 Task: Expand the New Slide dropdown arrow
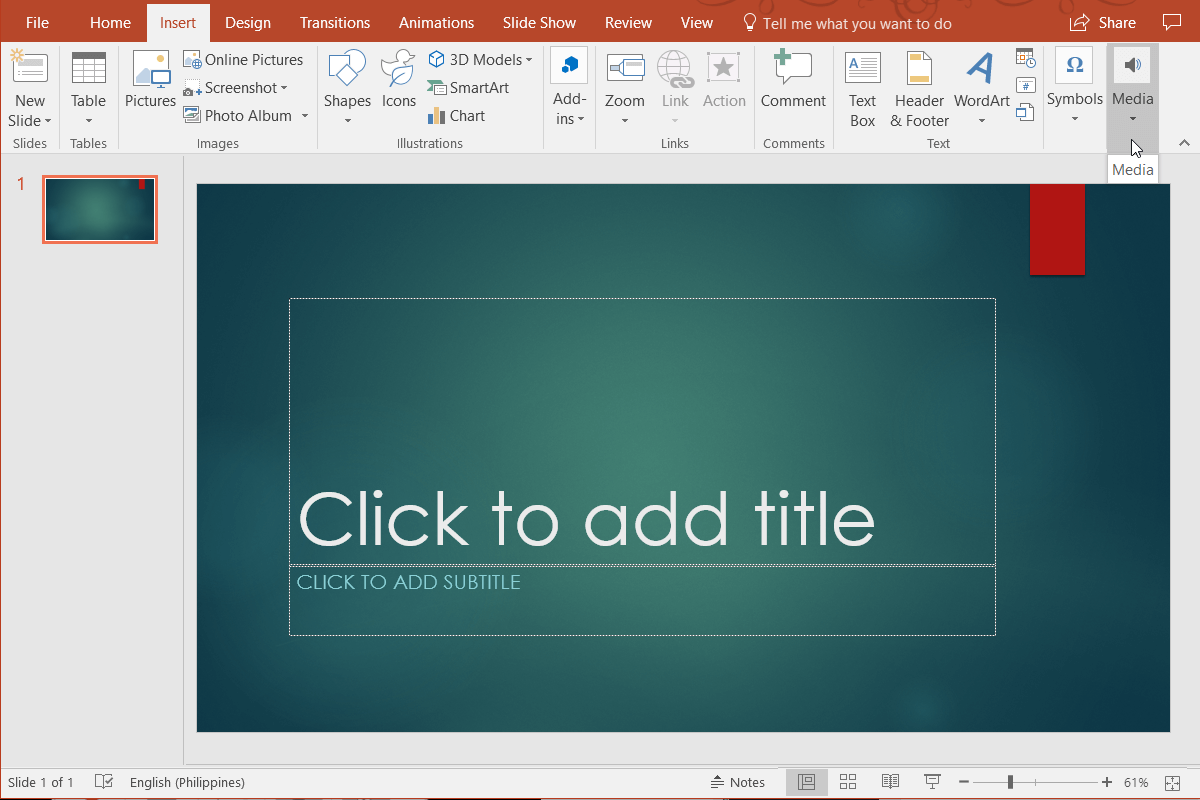pos(47,121)
